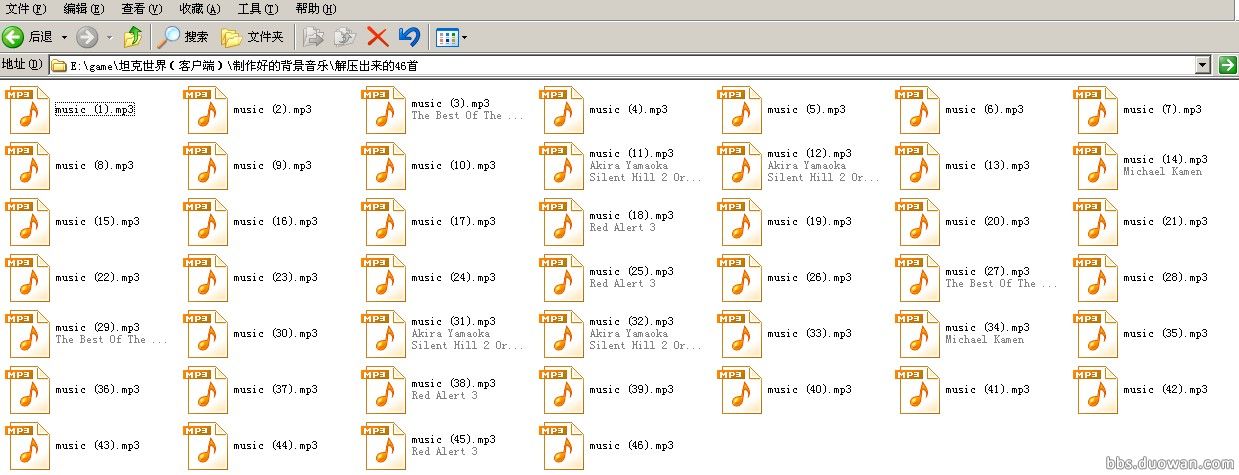Select the music (1).mp3 file
Image resolution: width=1239 pixels, height=475 pixels.
coord(95,109)
